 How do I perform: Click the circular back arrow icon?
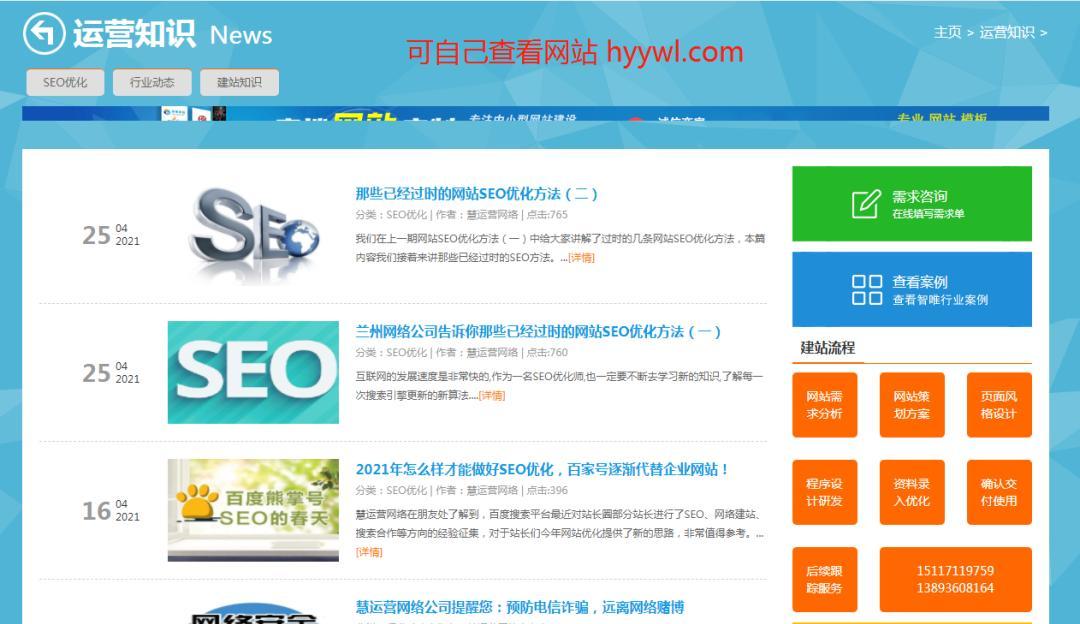44,33
